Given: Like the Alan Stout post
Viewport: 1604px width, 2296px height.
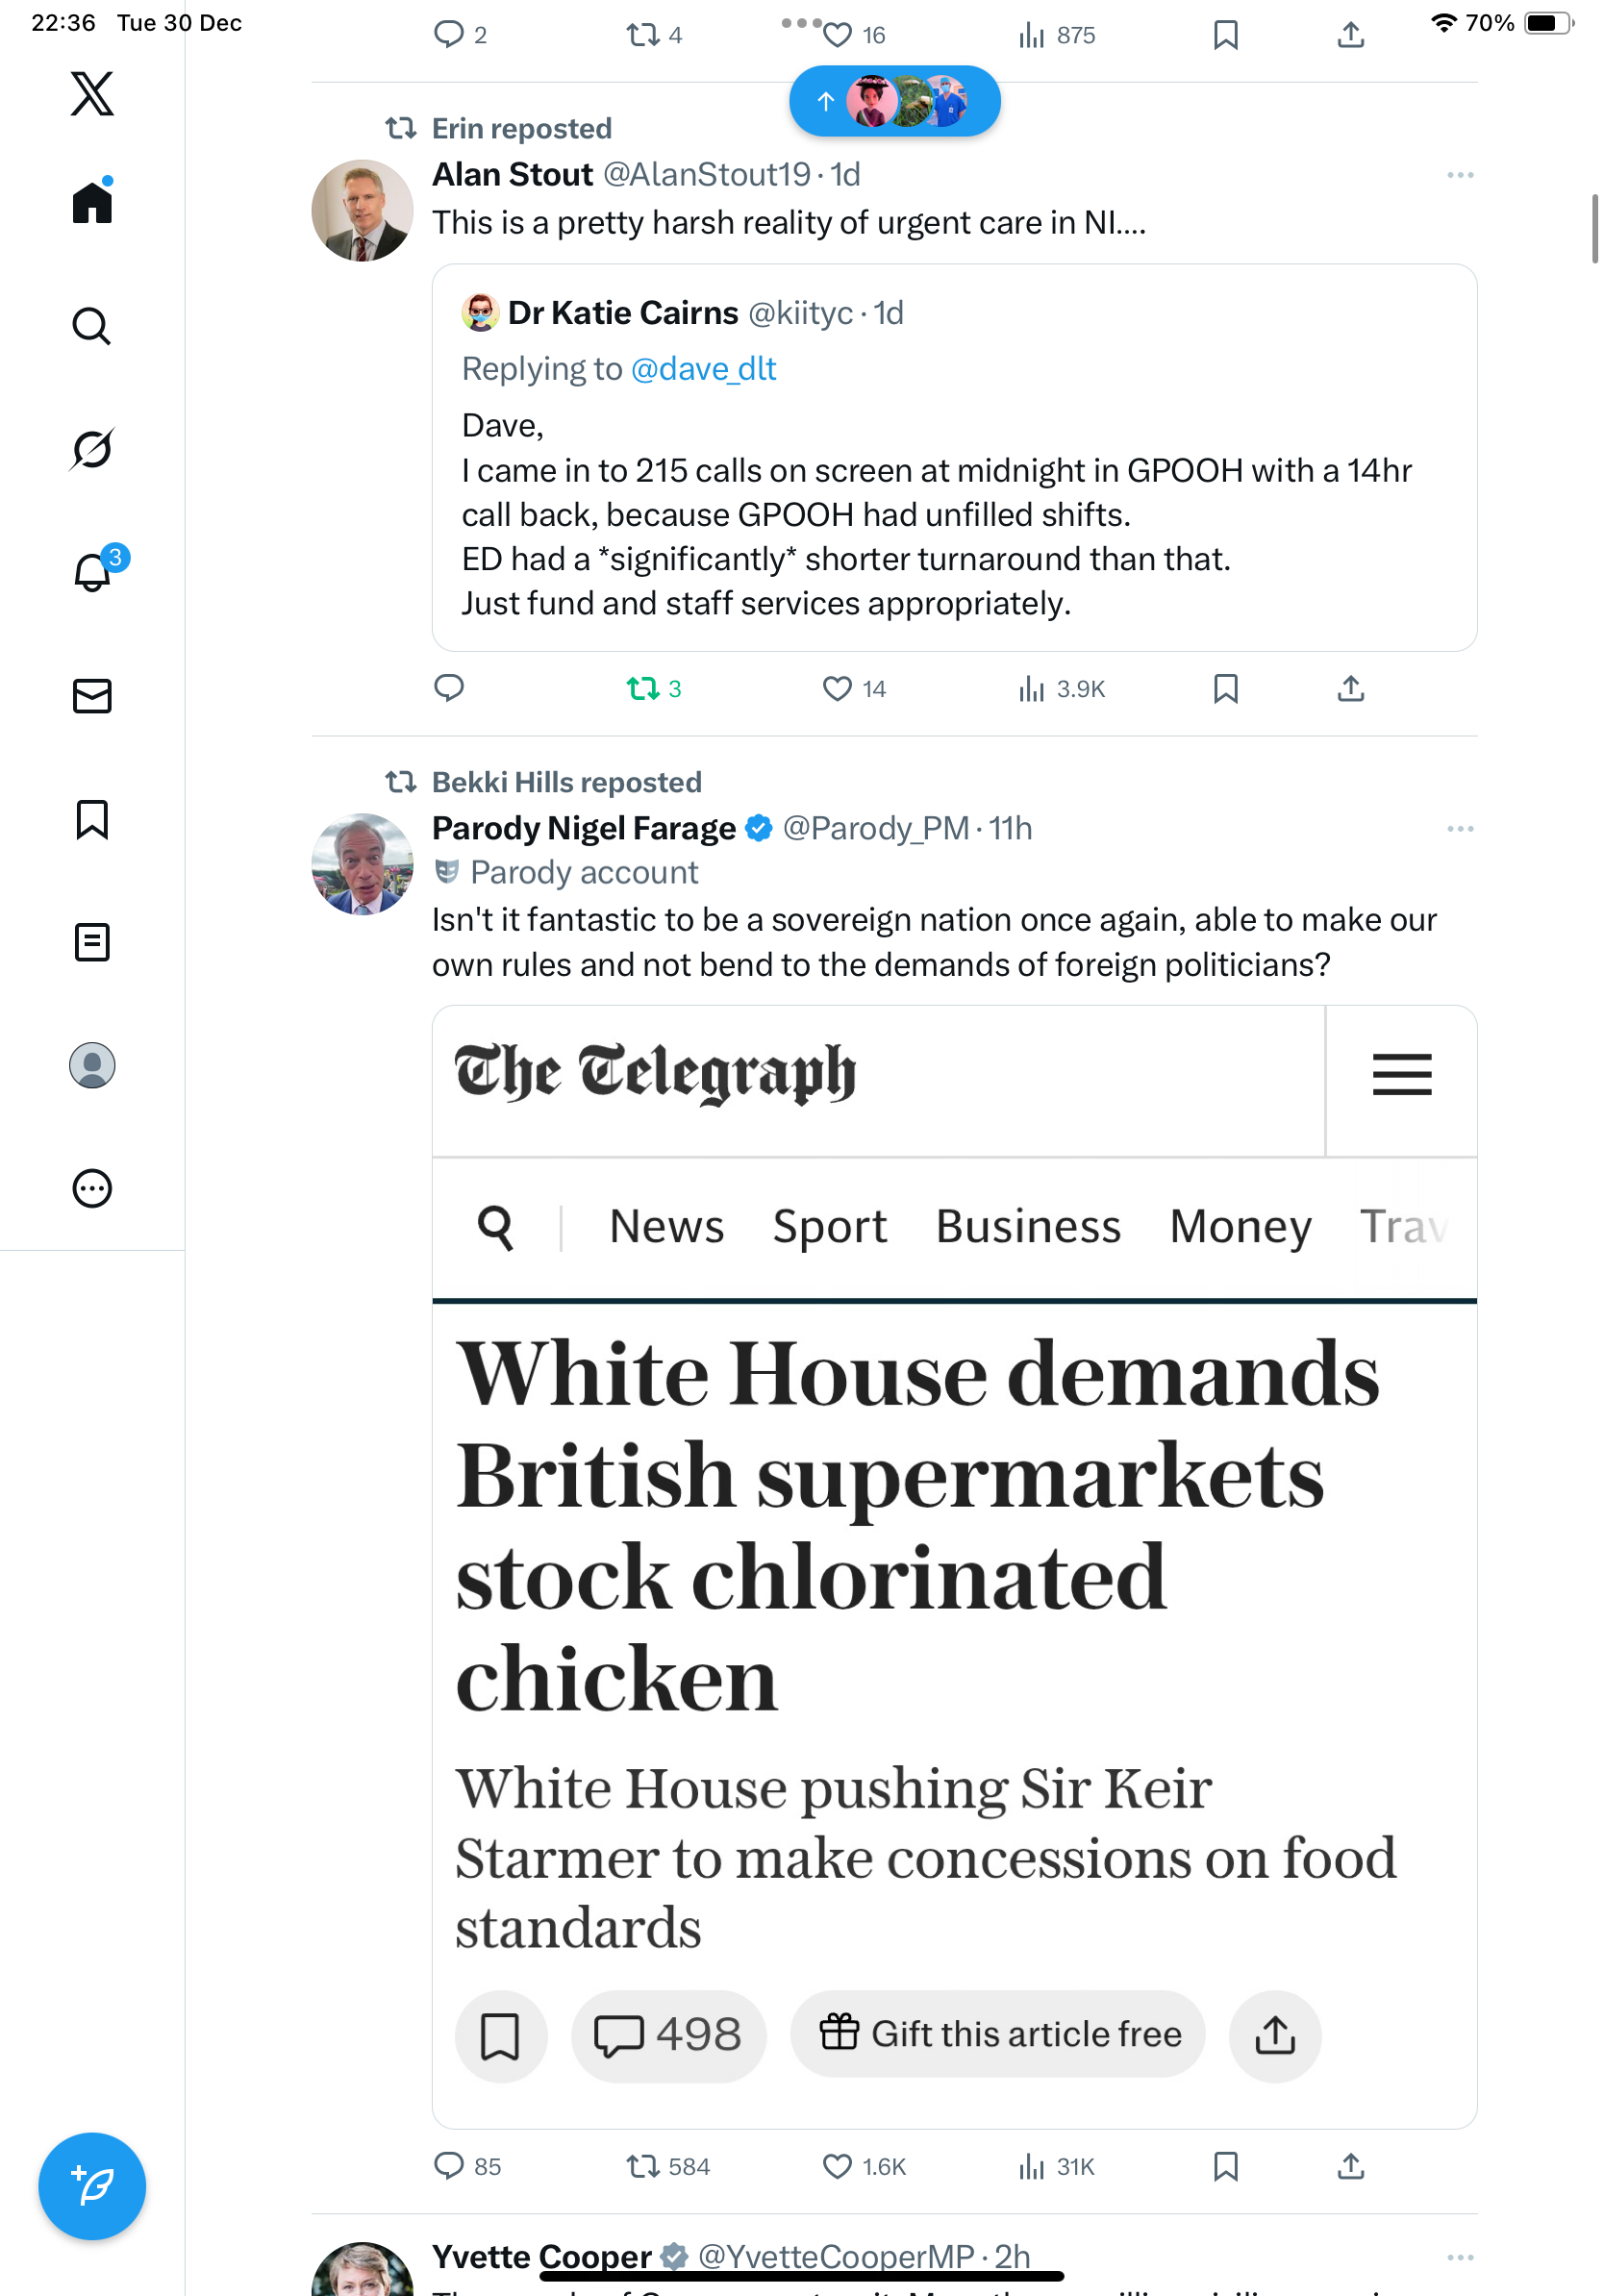Looking at the screenshot, I should tap(837, 689).
